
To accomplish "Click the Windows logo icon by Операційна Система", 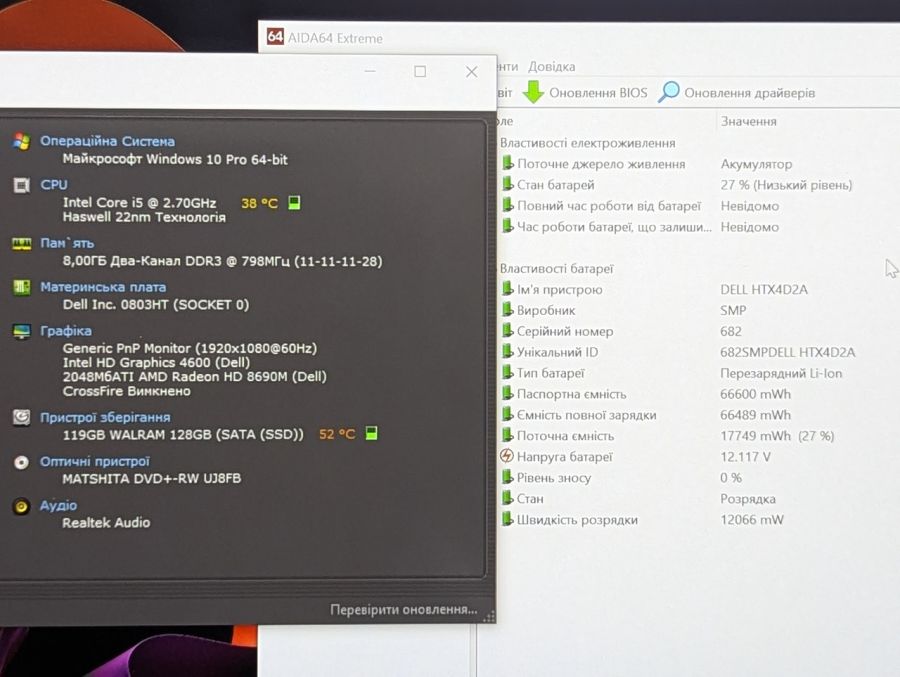I will coord(22,141).
